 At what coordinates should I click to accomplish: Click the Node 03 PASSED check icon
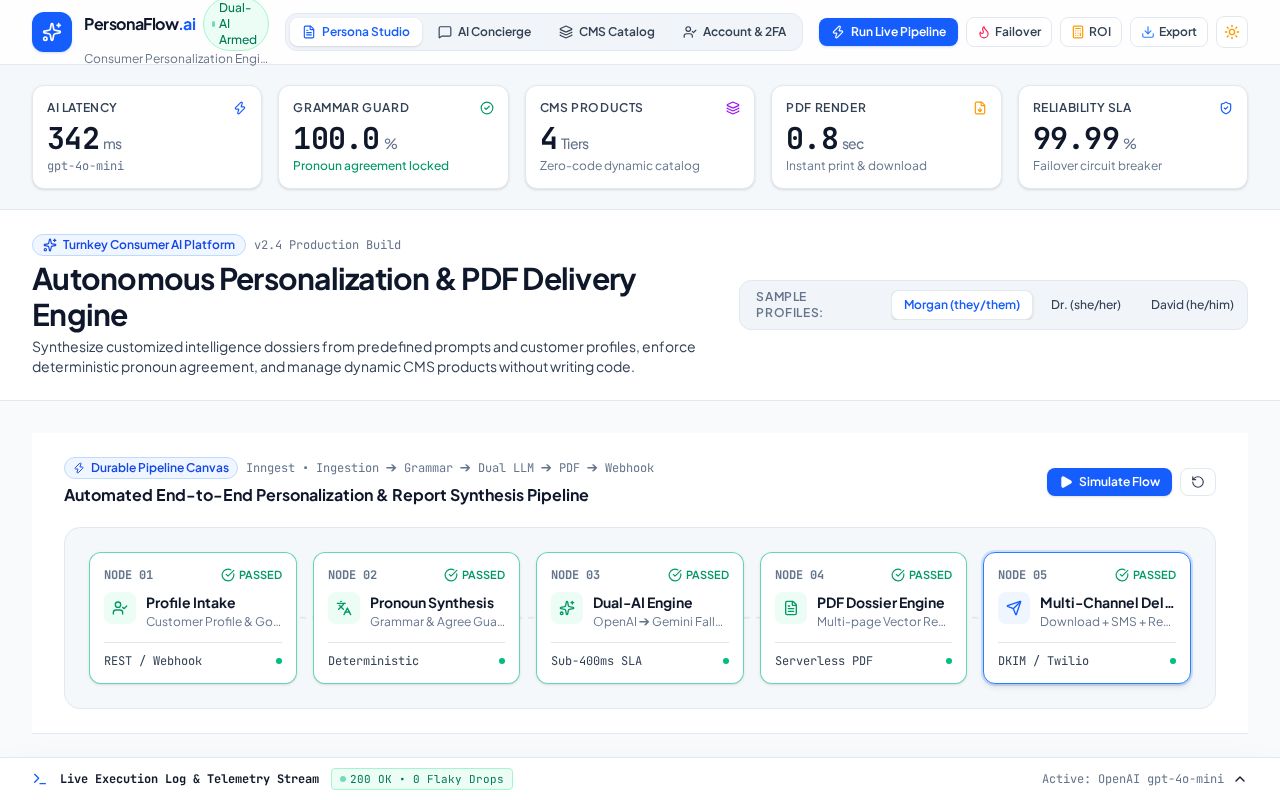pos(675,575)
